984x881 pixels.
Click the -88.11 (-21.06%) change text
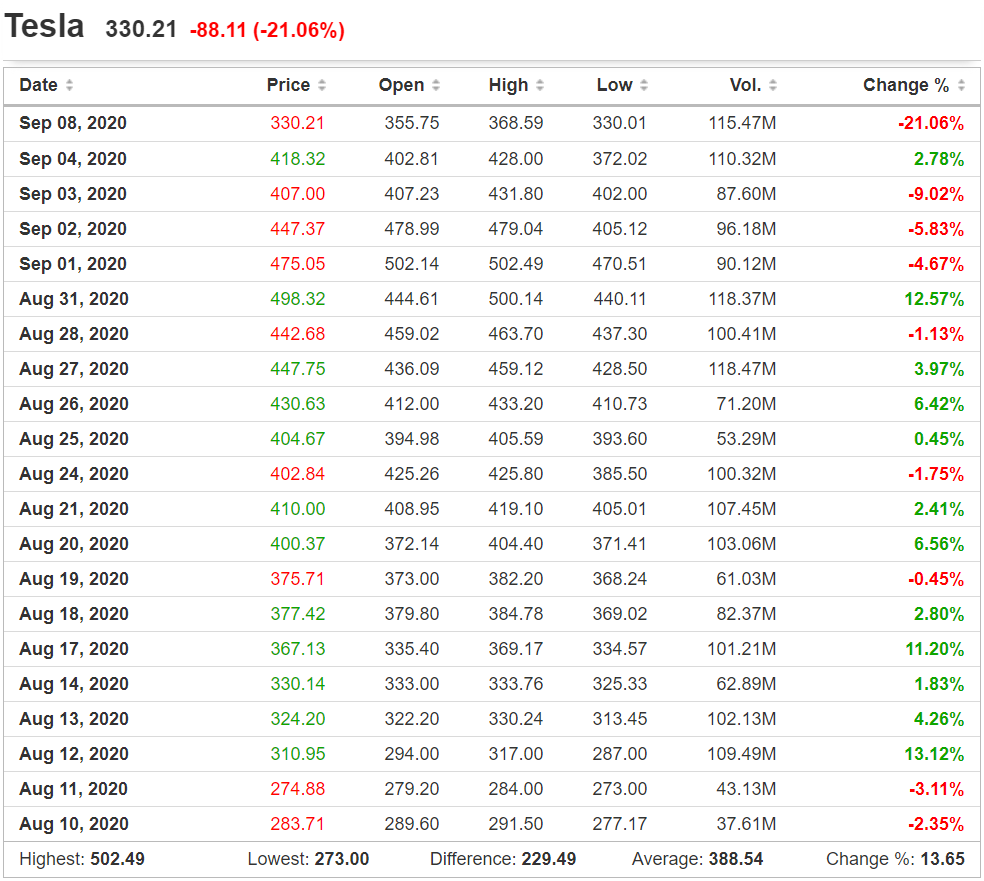pyautogui.click(x=267, y=30)
